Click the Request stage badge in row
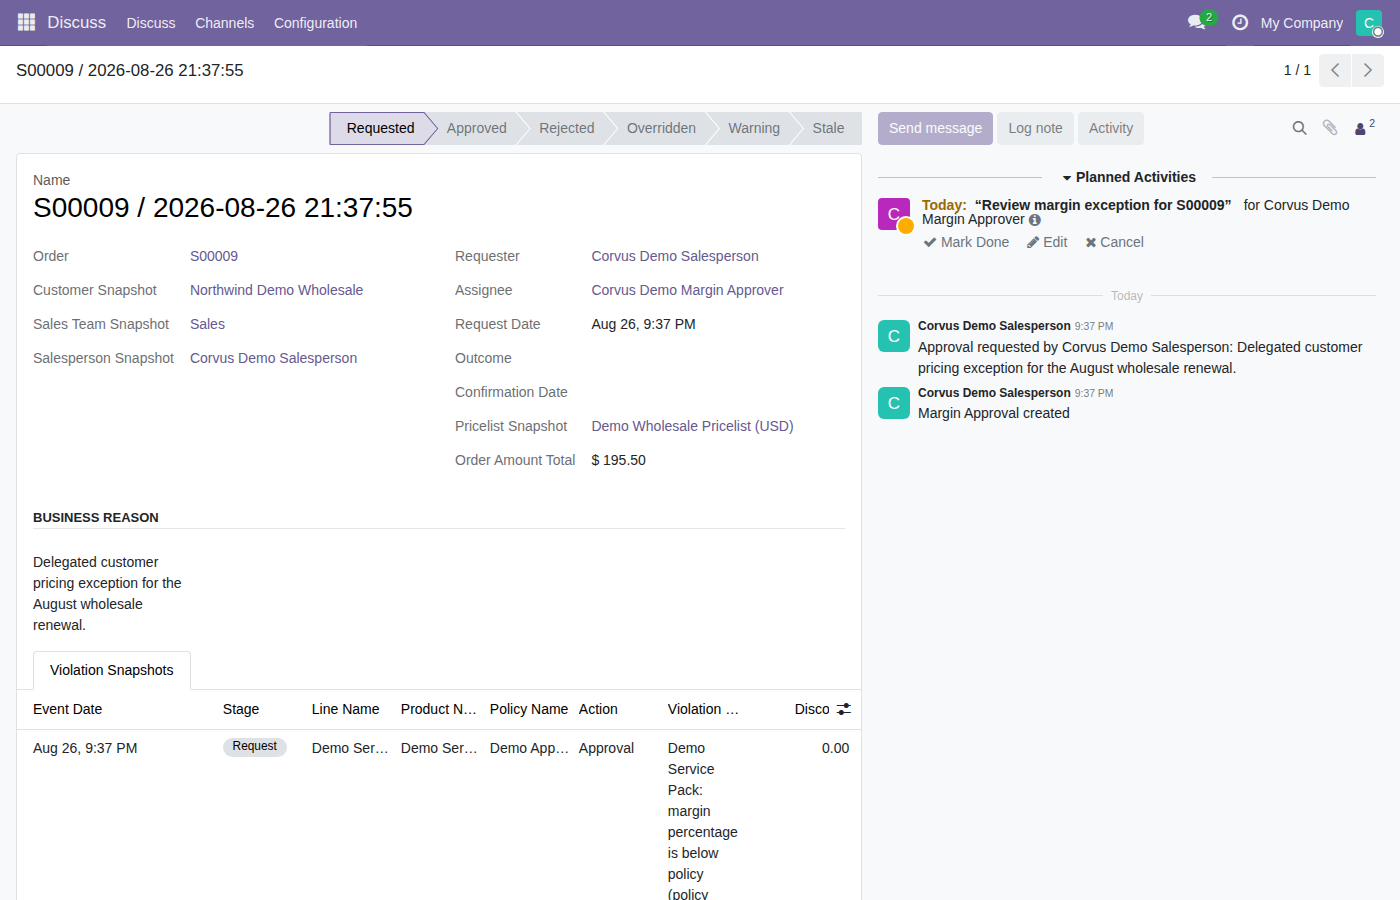1400x900 pixels. click(254, 747)
